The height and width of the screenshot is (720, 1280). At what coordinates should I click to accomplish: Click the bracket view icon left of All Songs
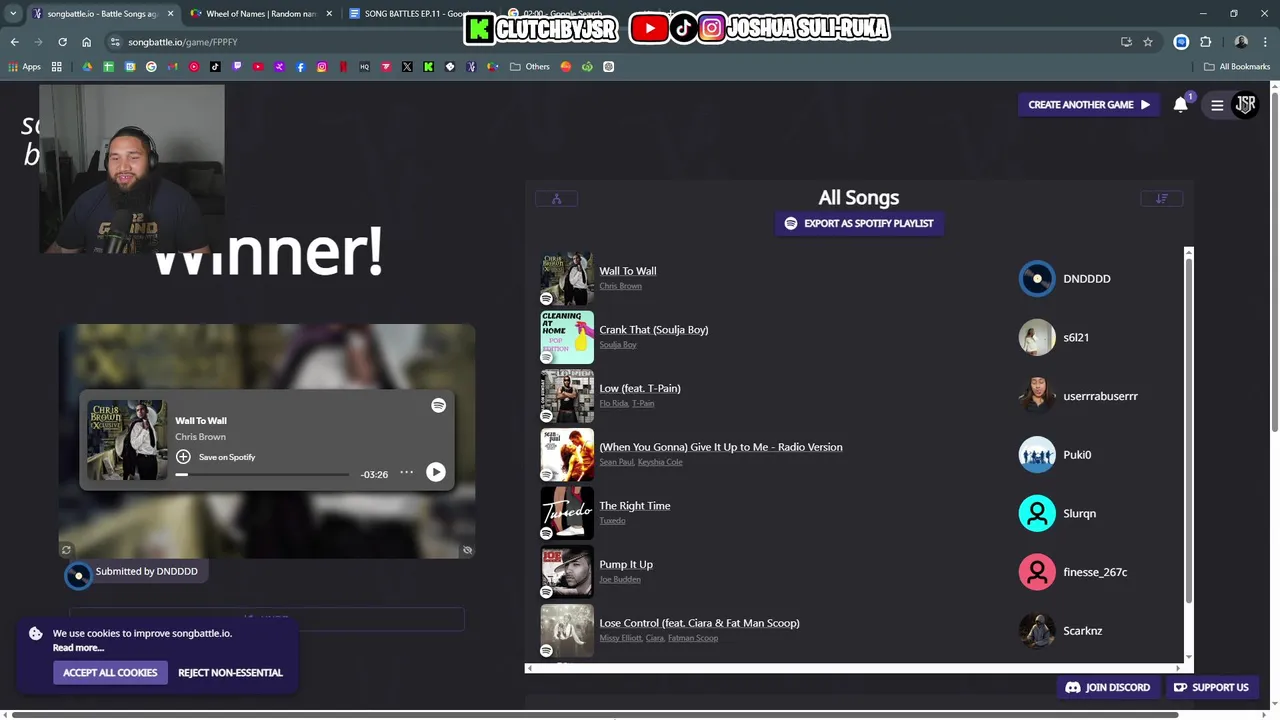click(557, 199)
